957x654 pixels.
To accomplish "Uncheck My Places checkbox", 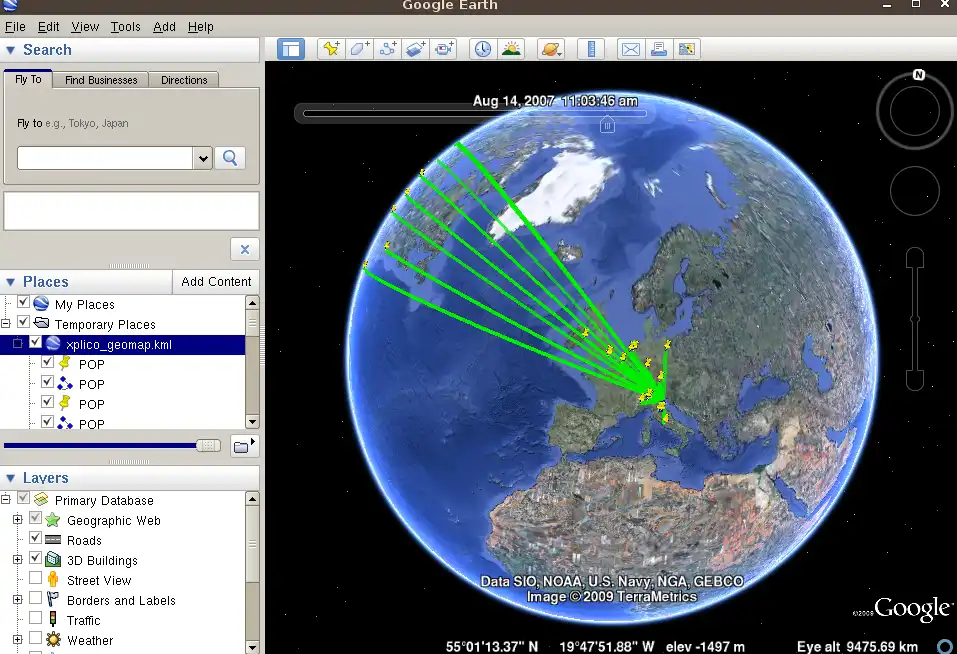I will click(23, 302).
